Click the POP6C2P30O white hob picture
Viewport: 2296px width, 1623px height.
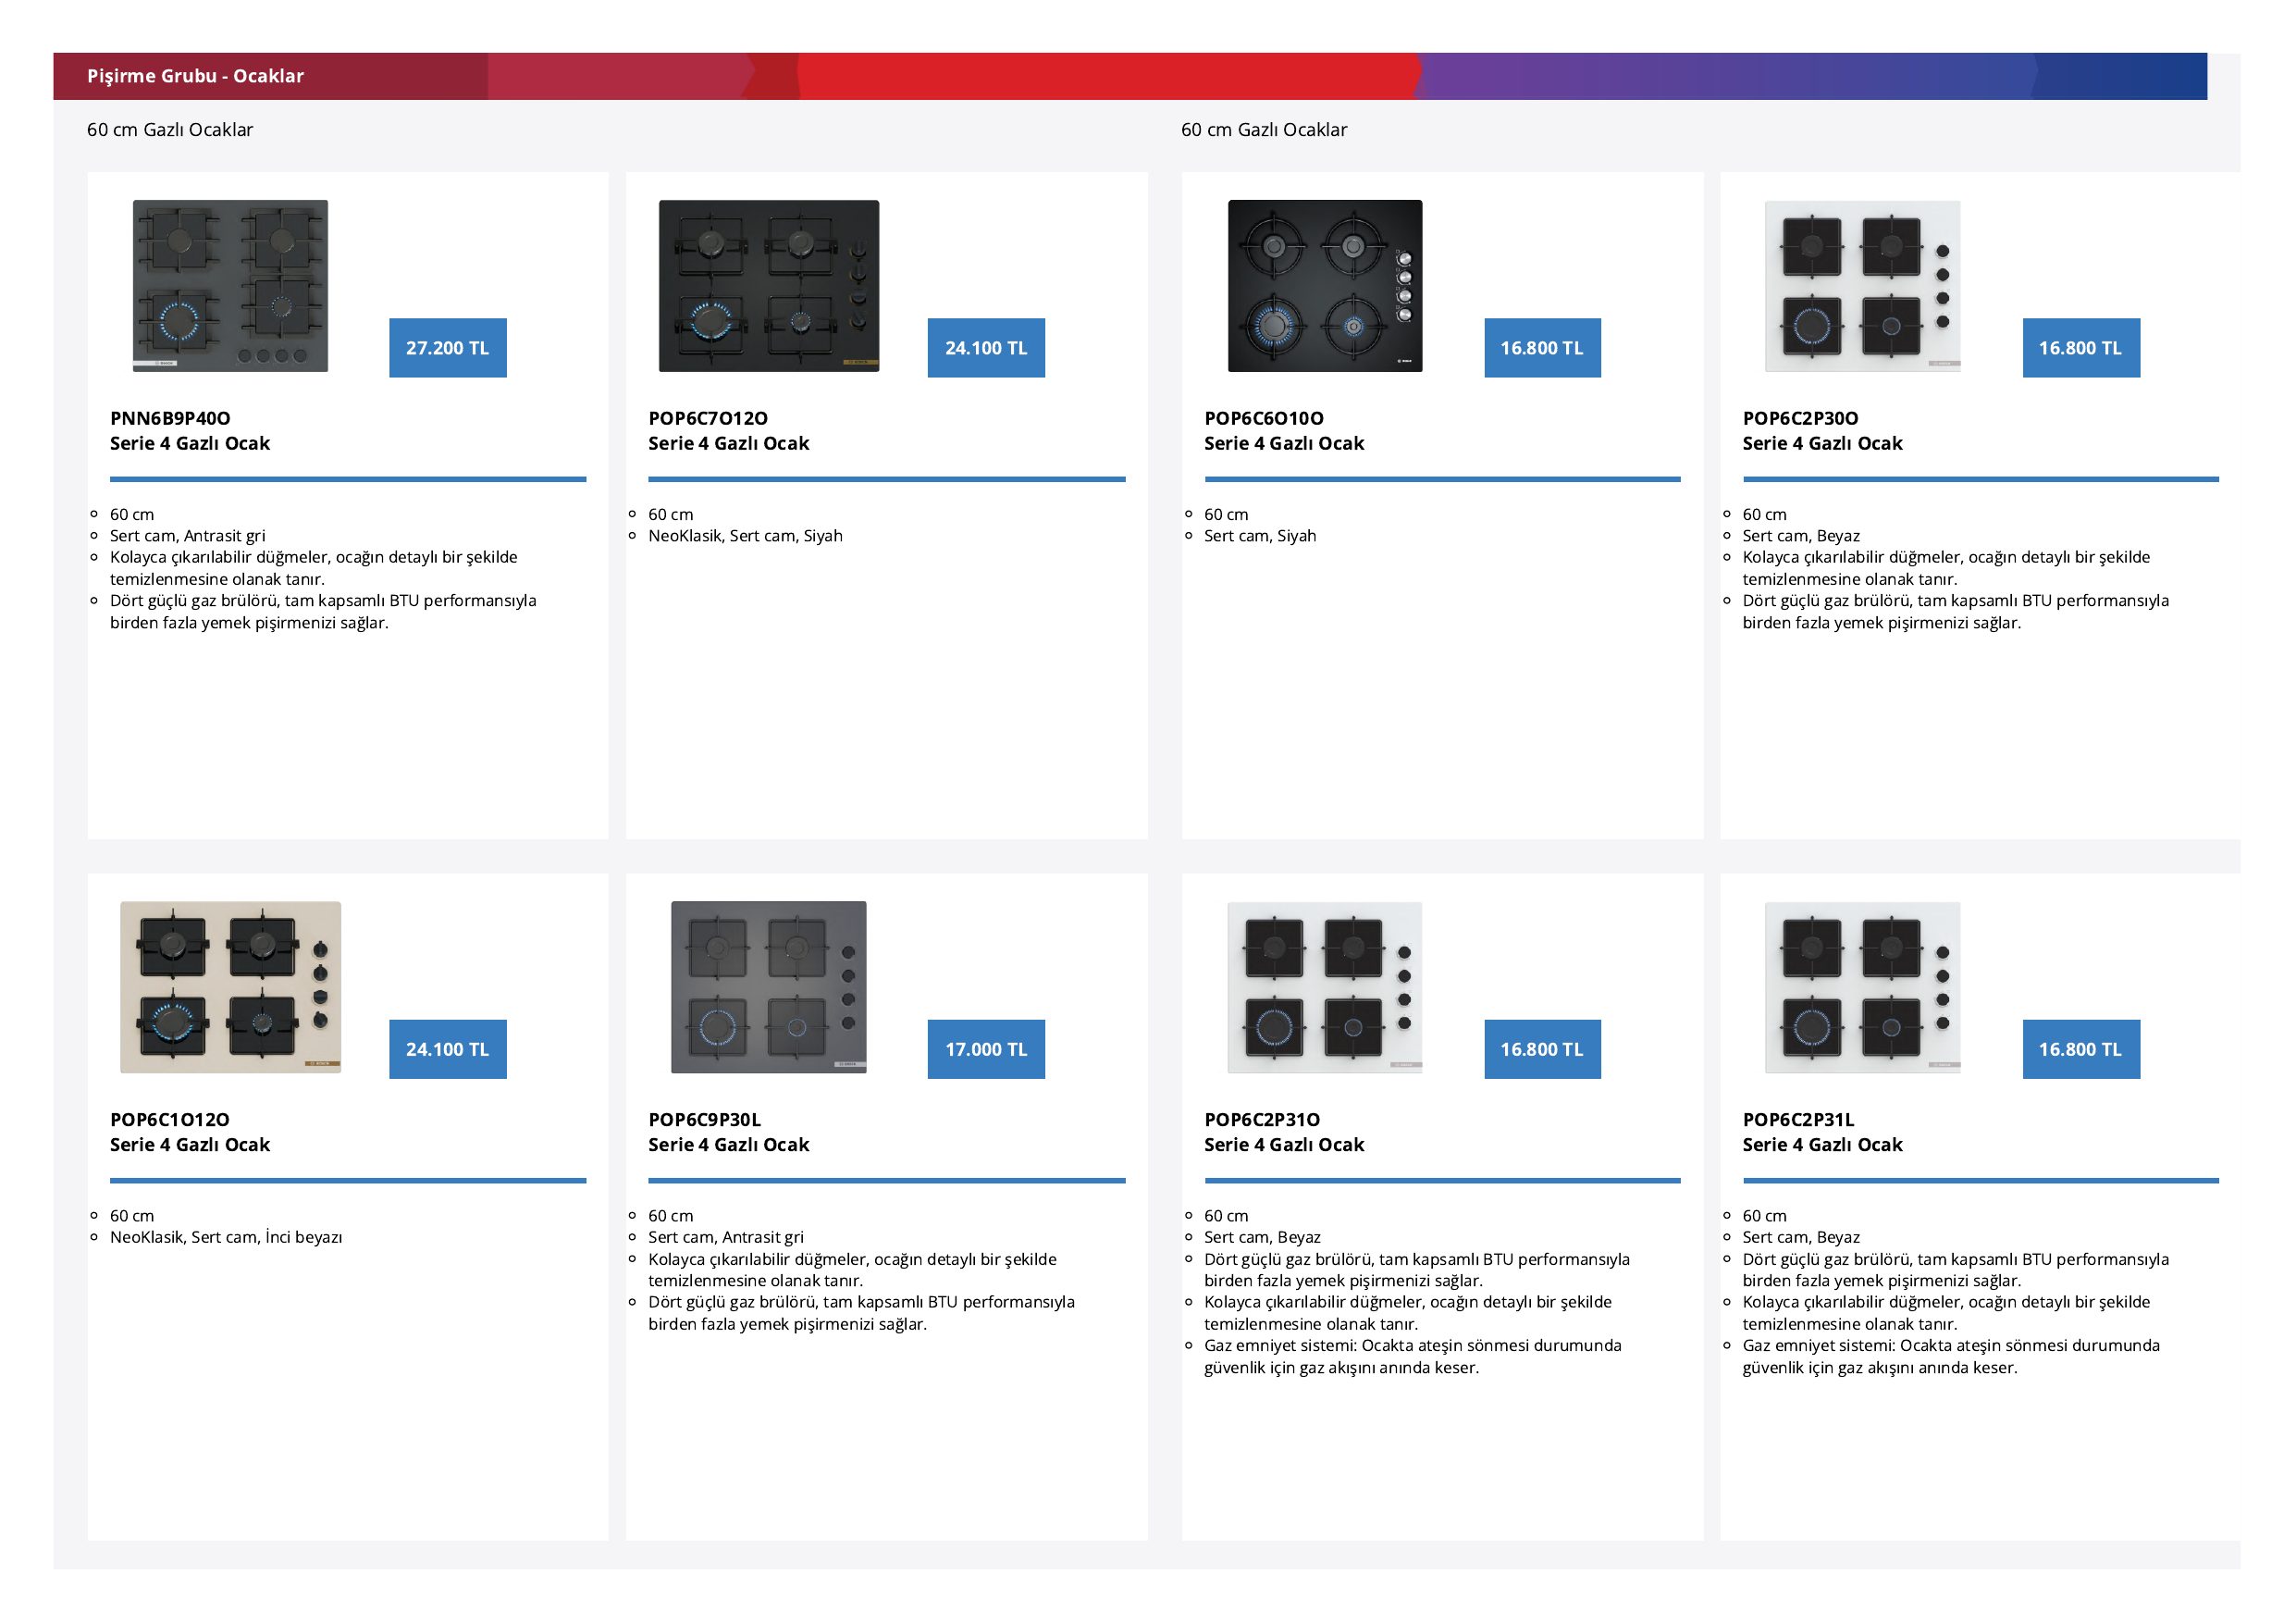(x=1862, y=286)
